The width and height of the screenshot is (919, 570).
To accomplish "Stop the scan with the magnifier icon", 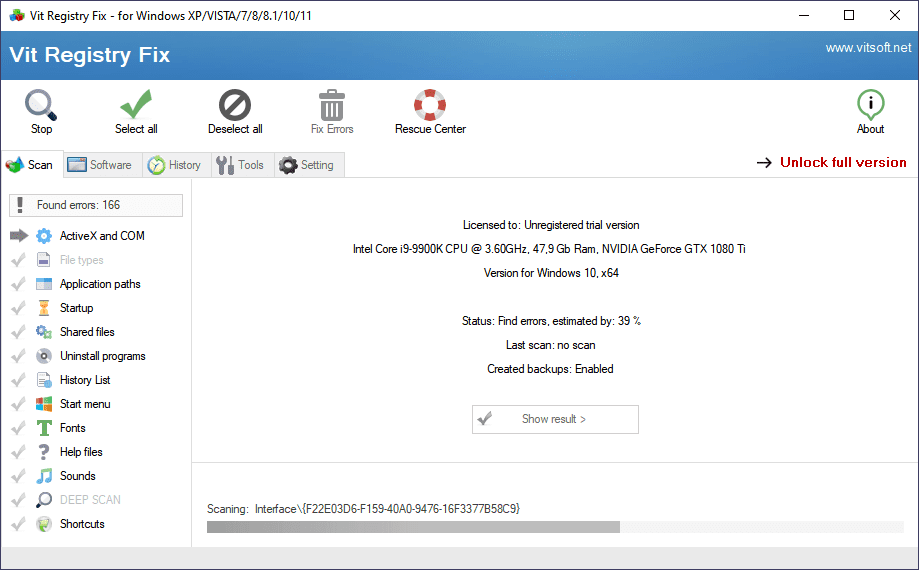I will coord(41,105).
